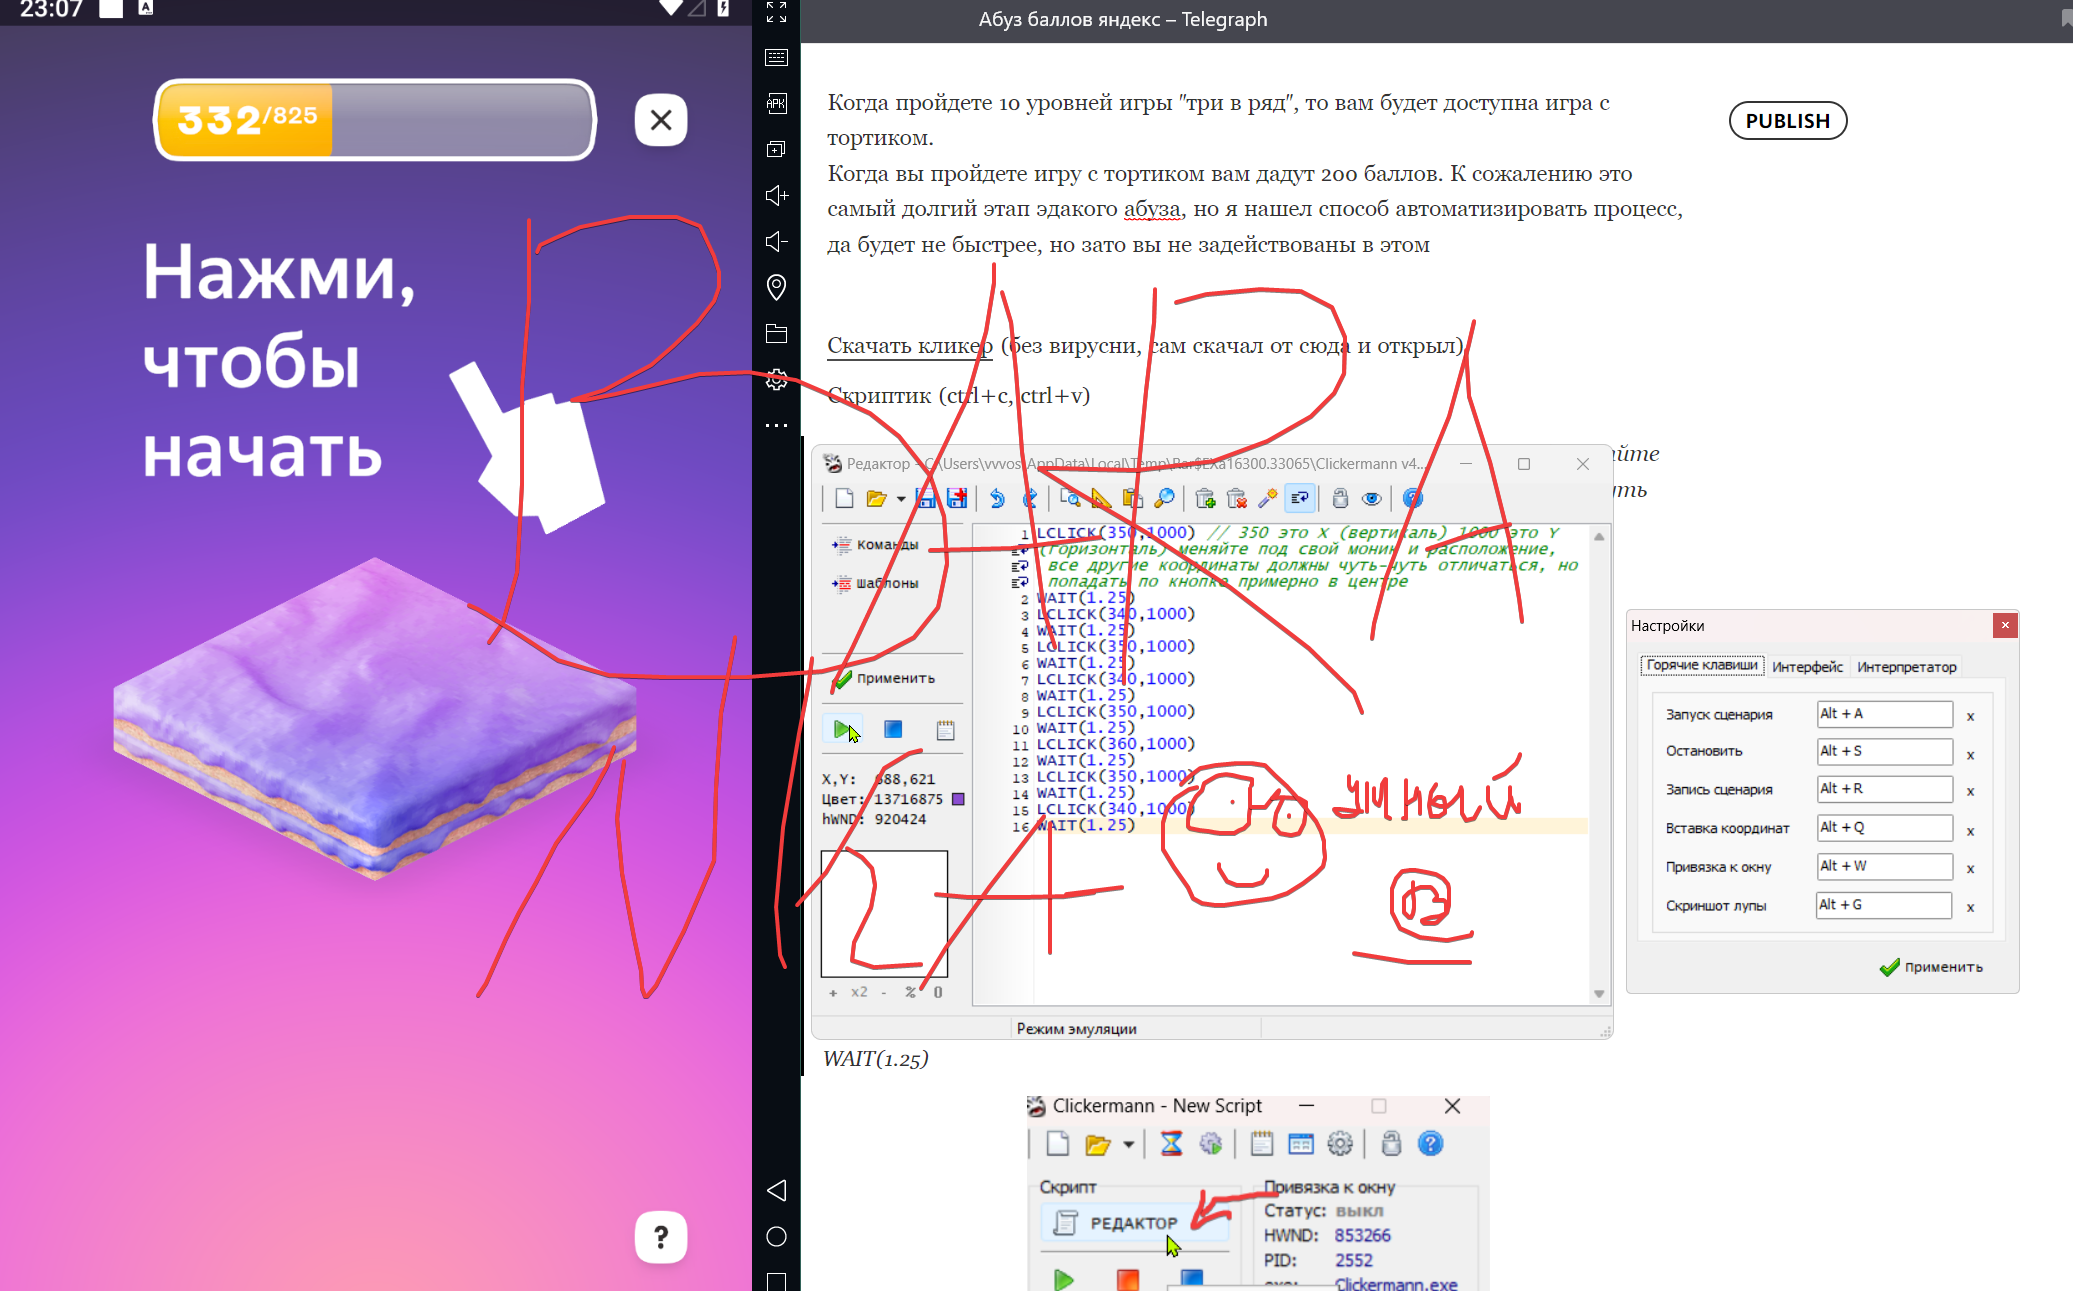
Task: Click line 16 WAIT(1.25) in the script
Action: click(1086, 825)
